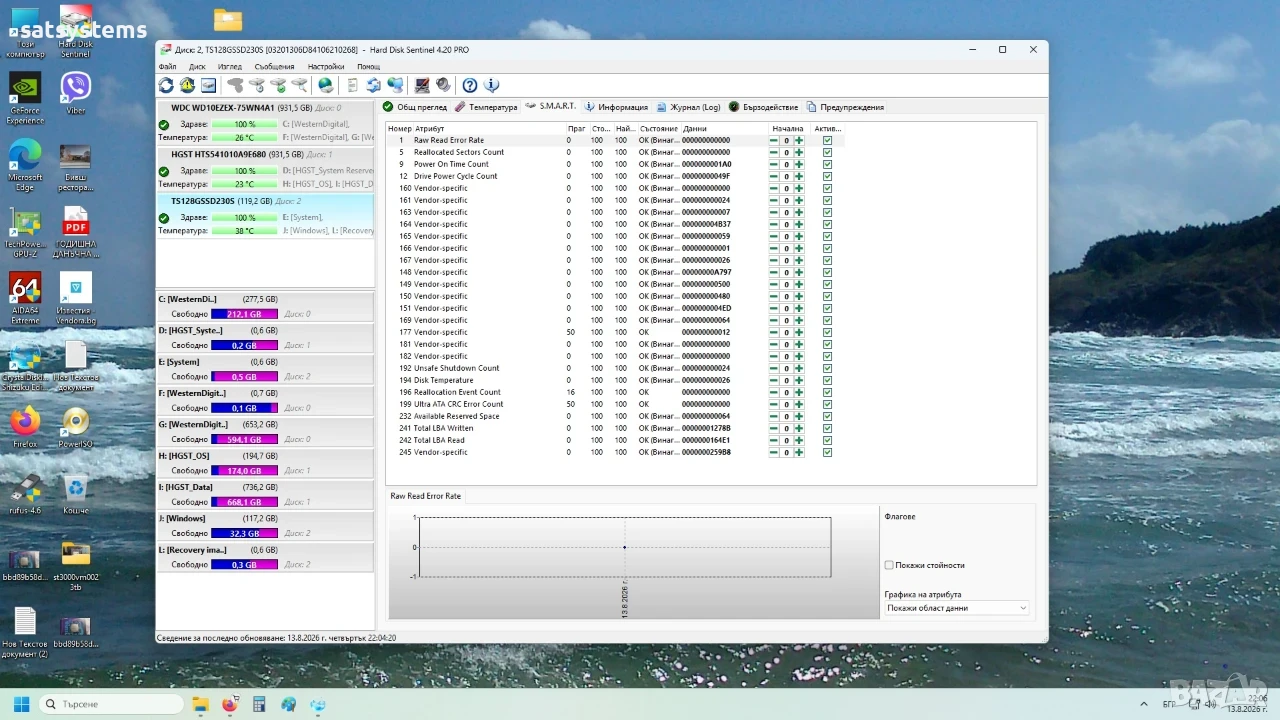Toggle checkbox for Disk Temperature attribute
Viewport: 1280px width, 720px height.
pos(827,380)
